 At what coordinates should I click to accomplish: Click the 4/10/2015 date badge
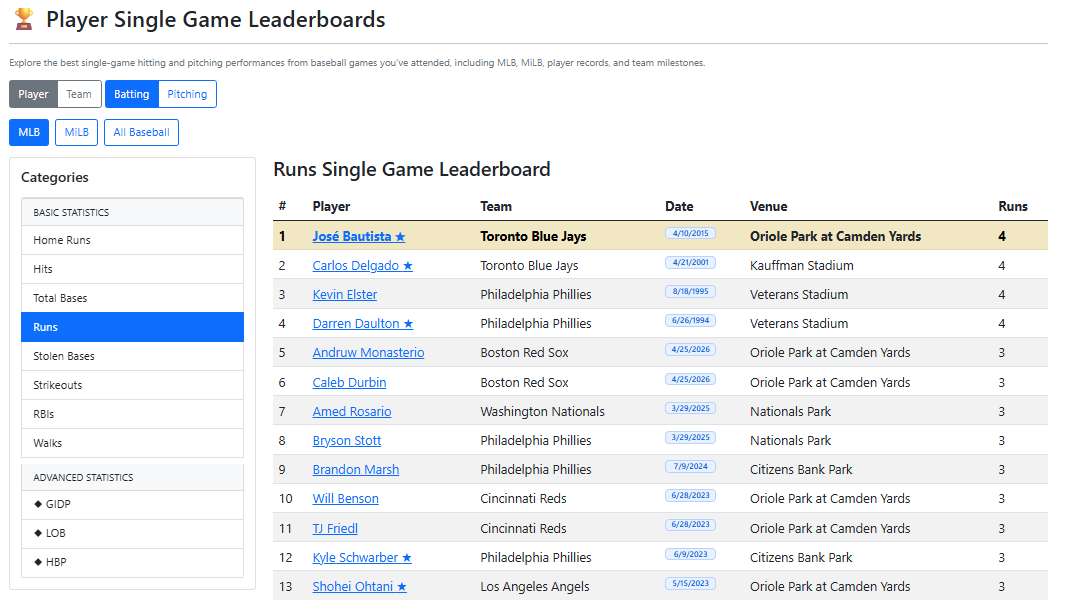[690, 233]
